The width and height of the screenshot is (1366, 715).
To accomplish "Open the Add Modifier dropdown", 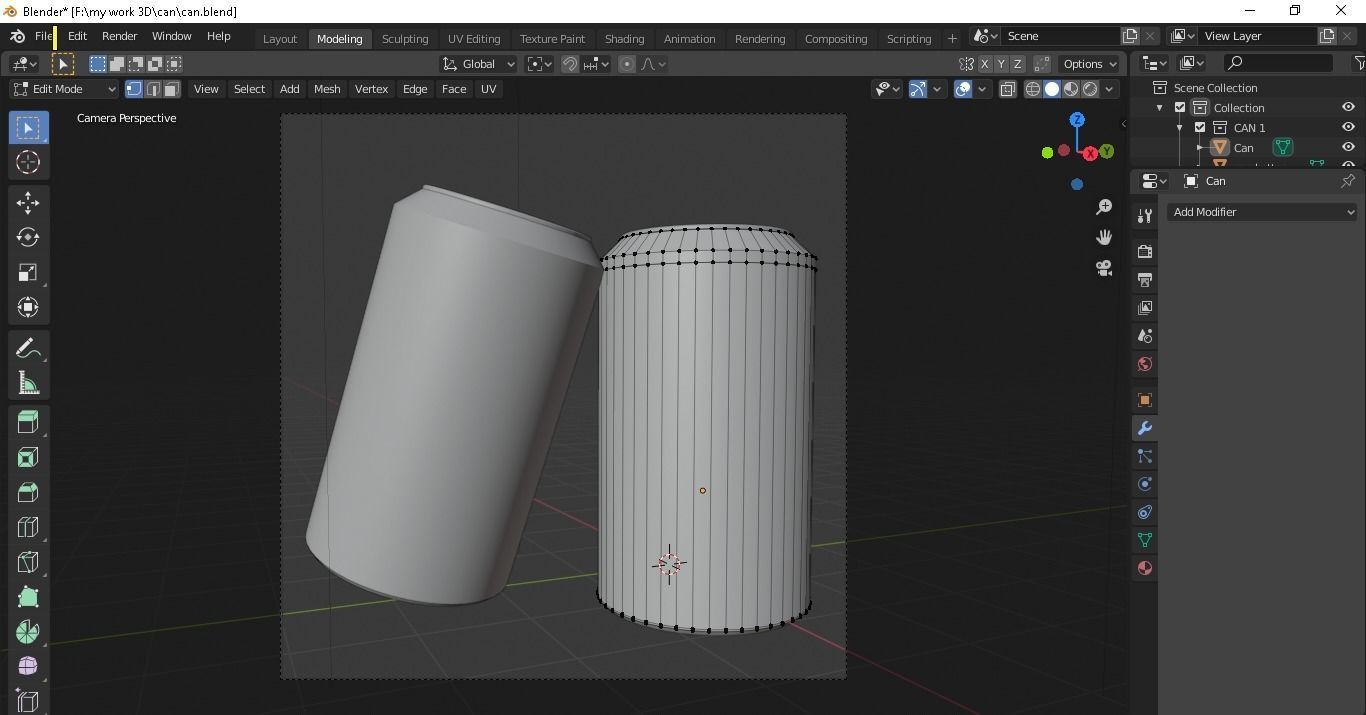I will (x=1262, y=212).
